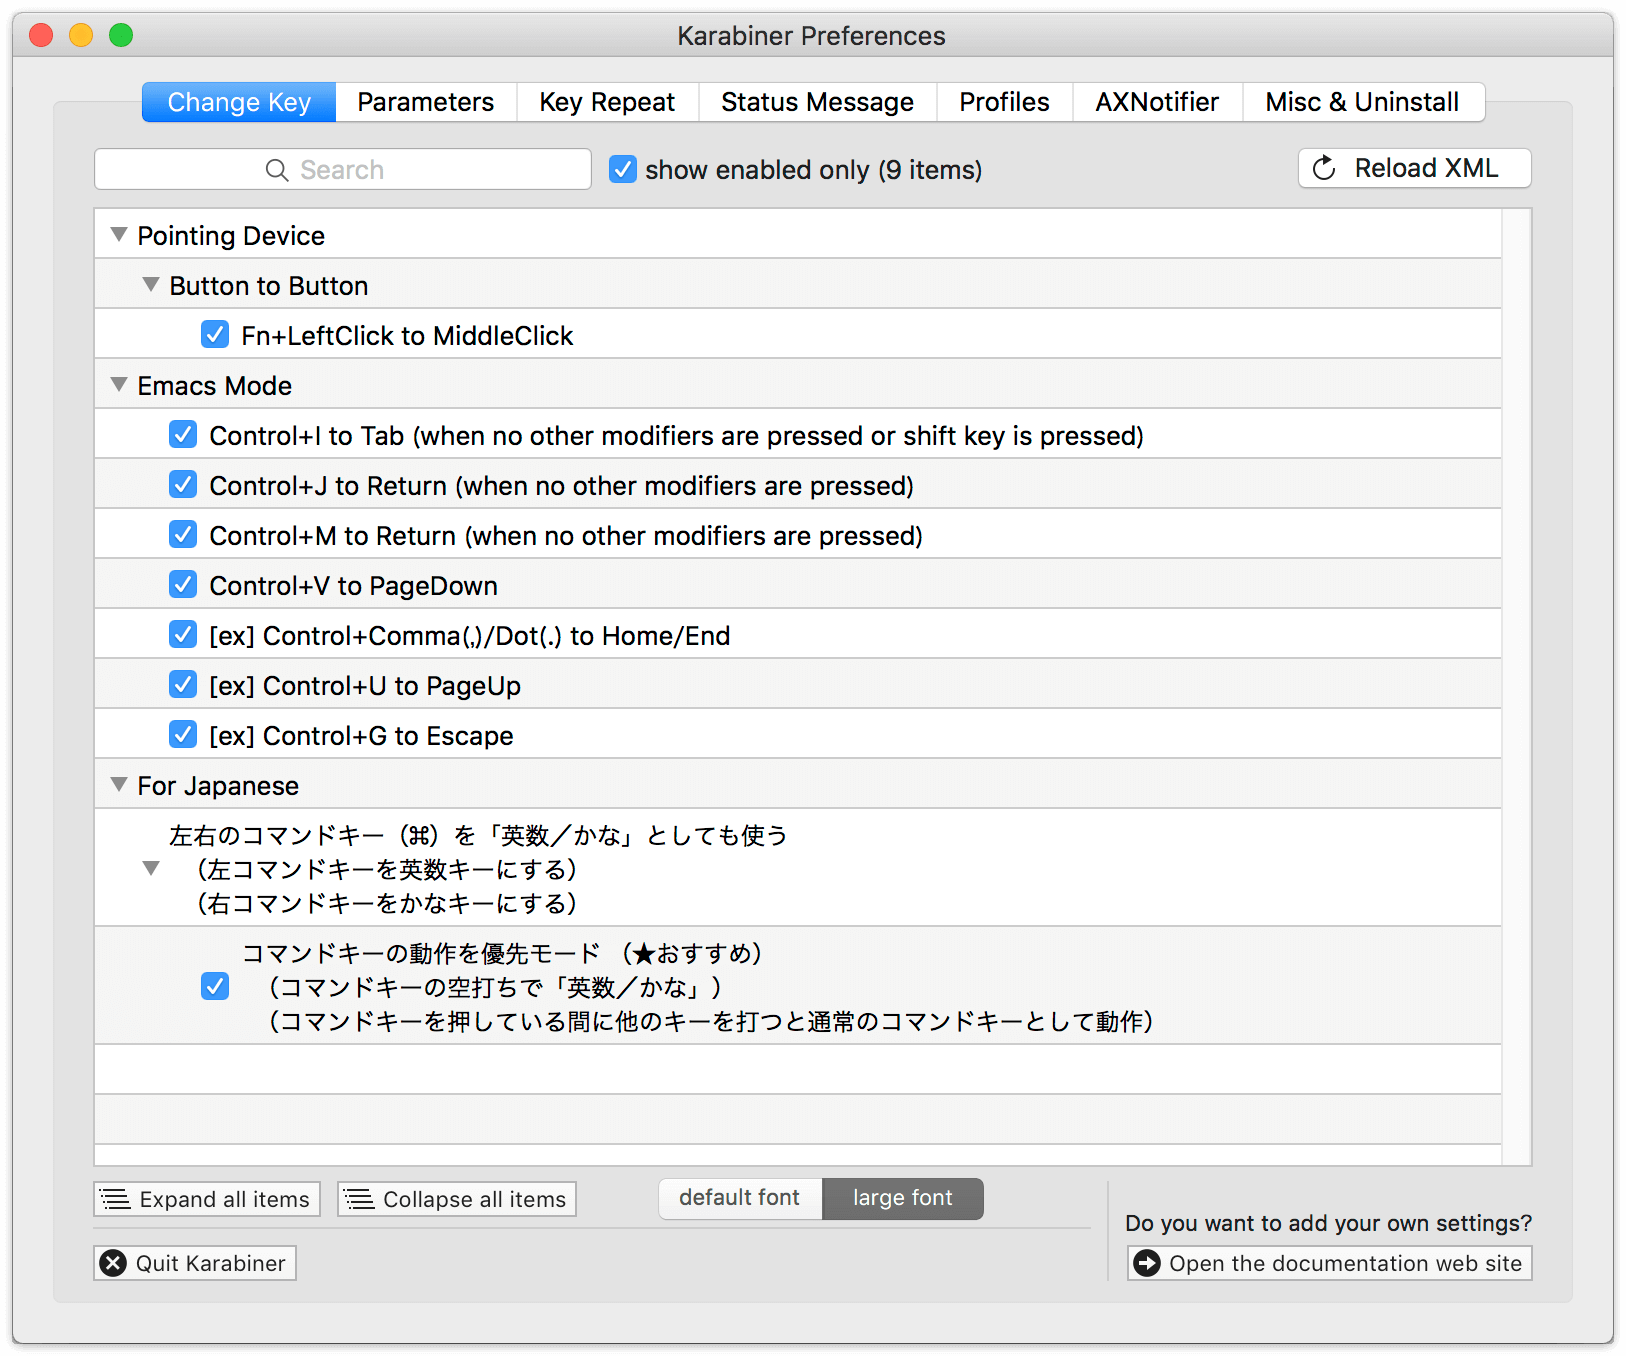Click into the Search field
The image size is (1626, 1356).
[x=343, y=169]
